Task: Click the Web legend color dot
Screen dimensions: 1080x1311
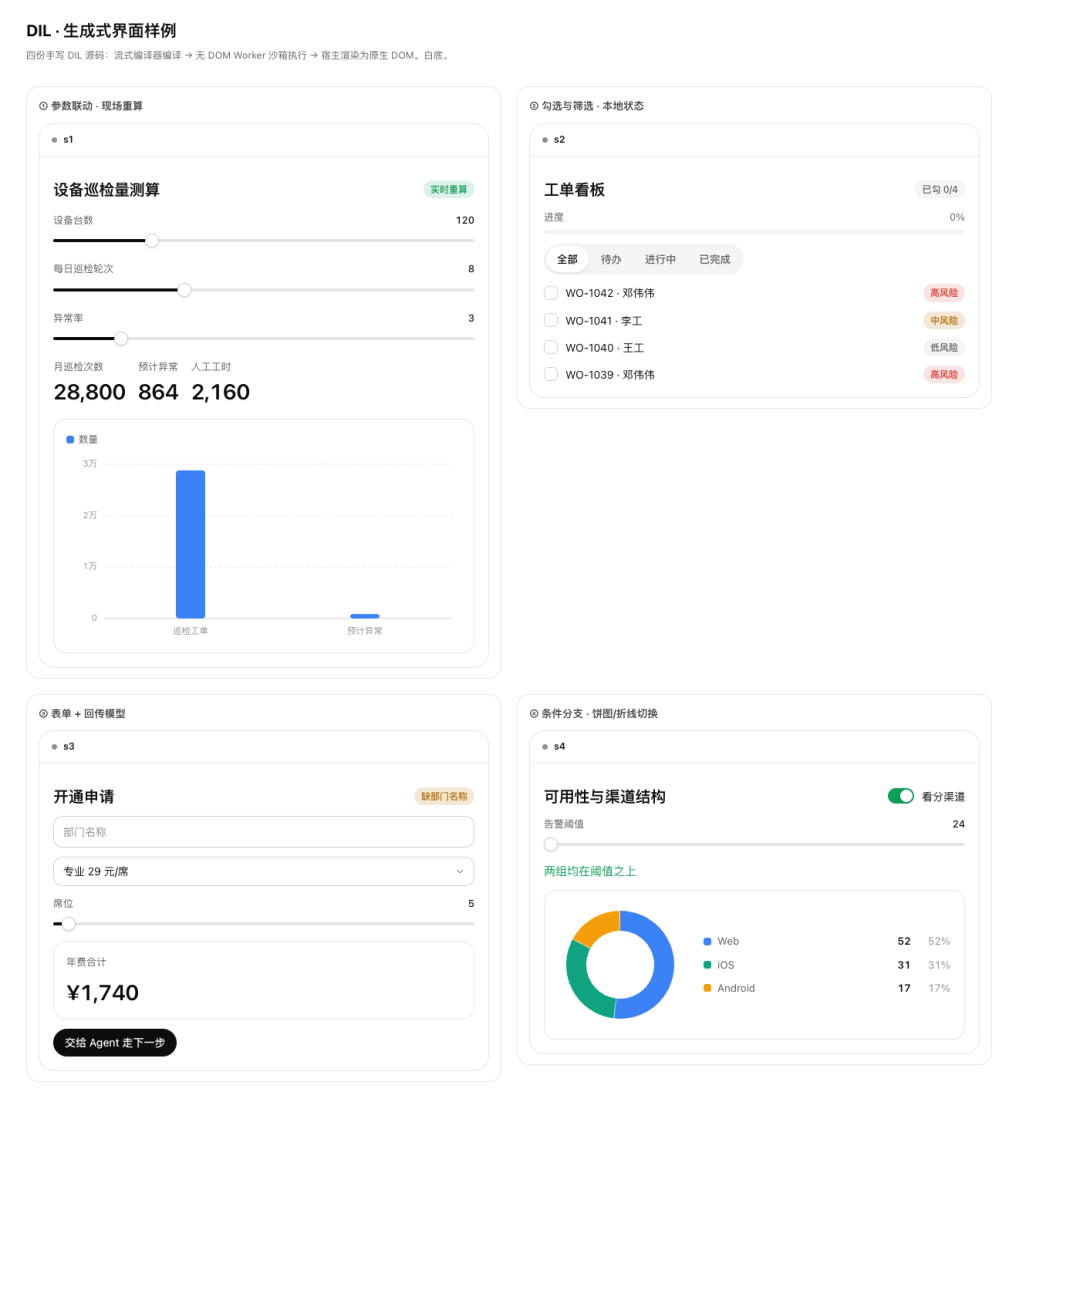Action: tap(707, 941)
